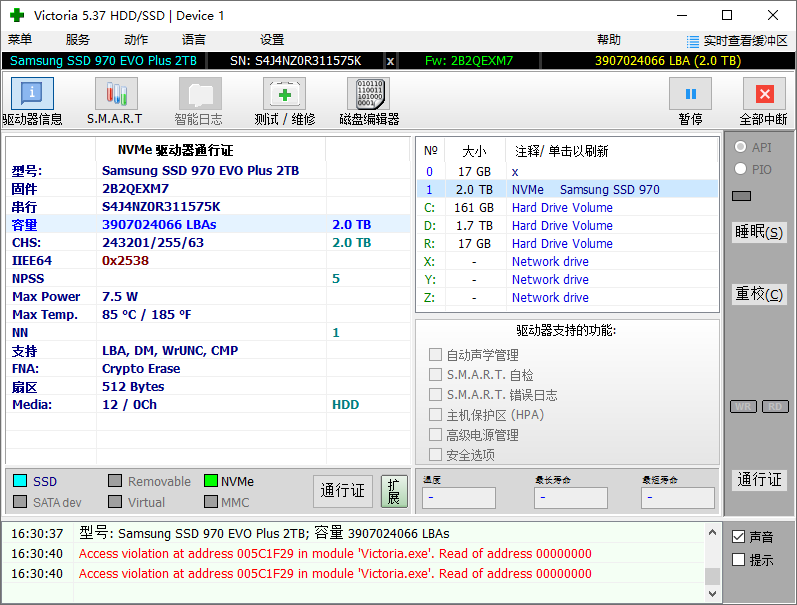
Task: Click the 最短寿命 field
Action: pos(678,498)
